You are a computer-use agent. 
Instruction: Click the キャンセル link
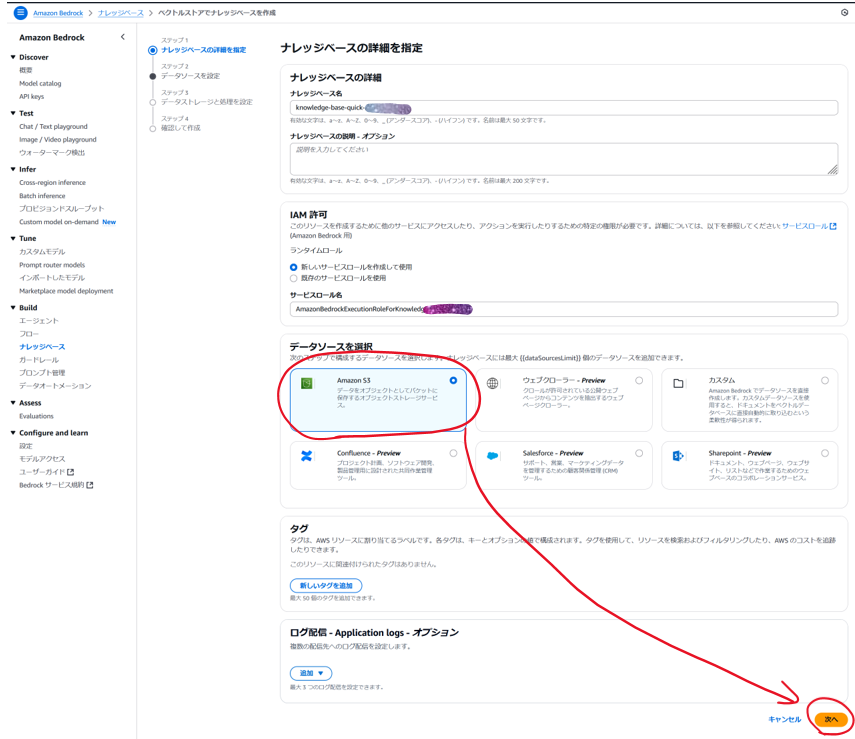[x=785, y=719]
